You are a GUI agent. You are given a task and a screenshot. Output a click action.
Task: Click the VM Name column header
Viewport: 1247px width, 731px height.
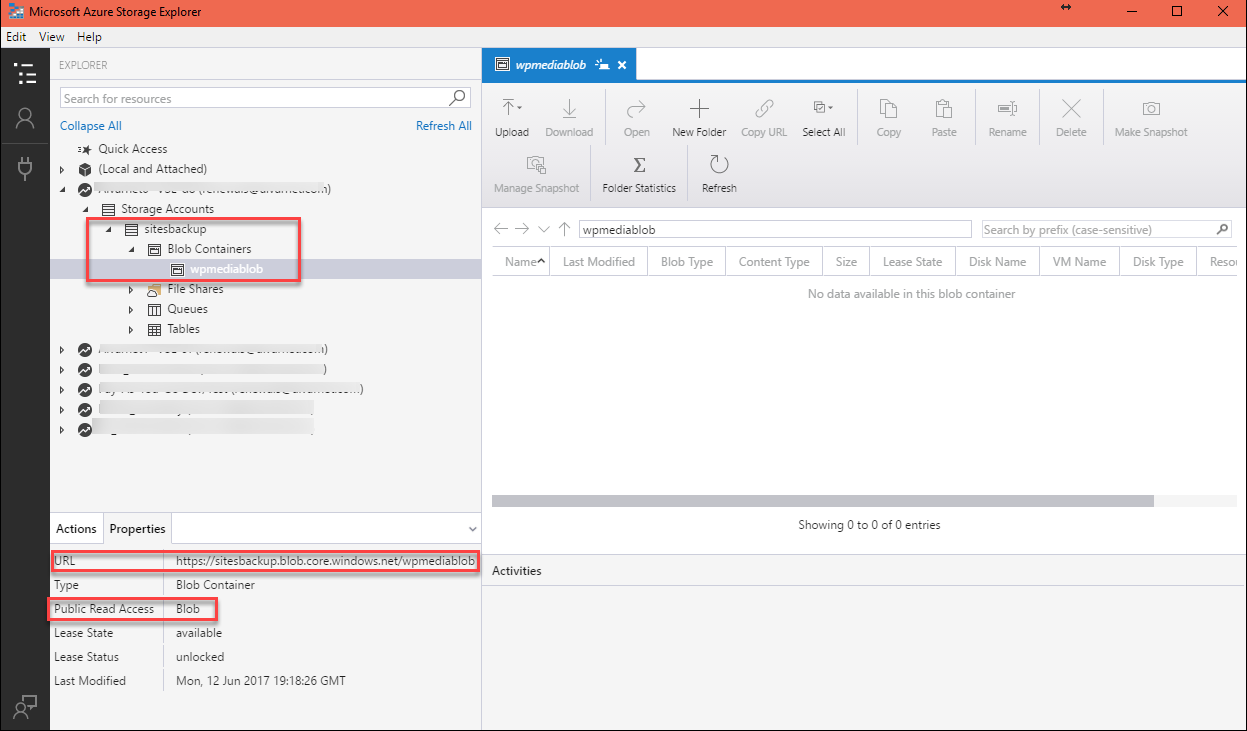click(x=1079, y=262)
